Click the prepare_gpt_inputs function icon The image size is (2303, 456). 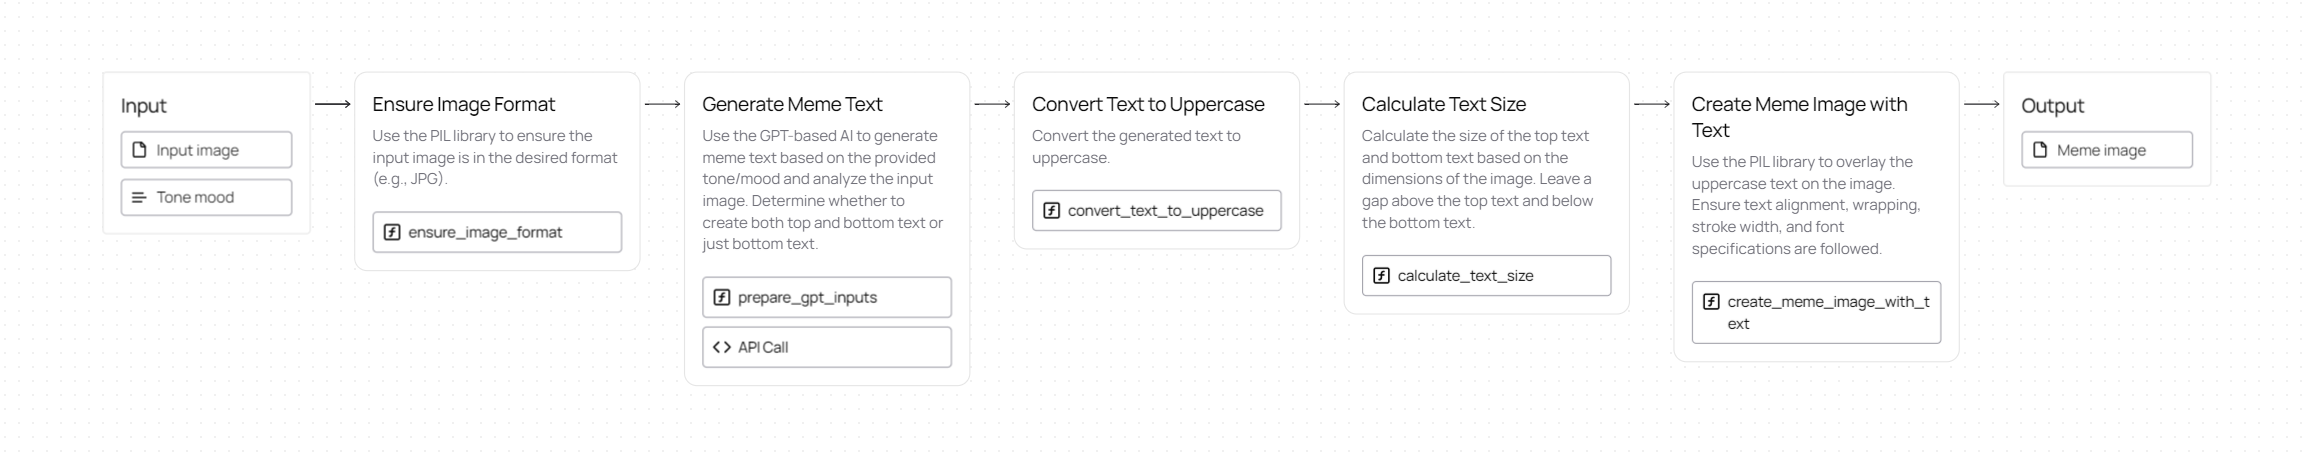tap(721, 297)
